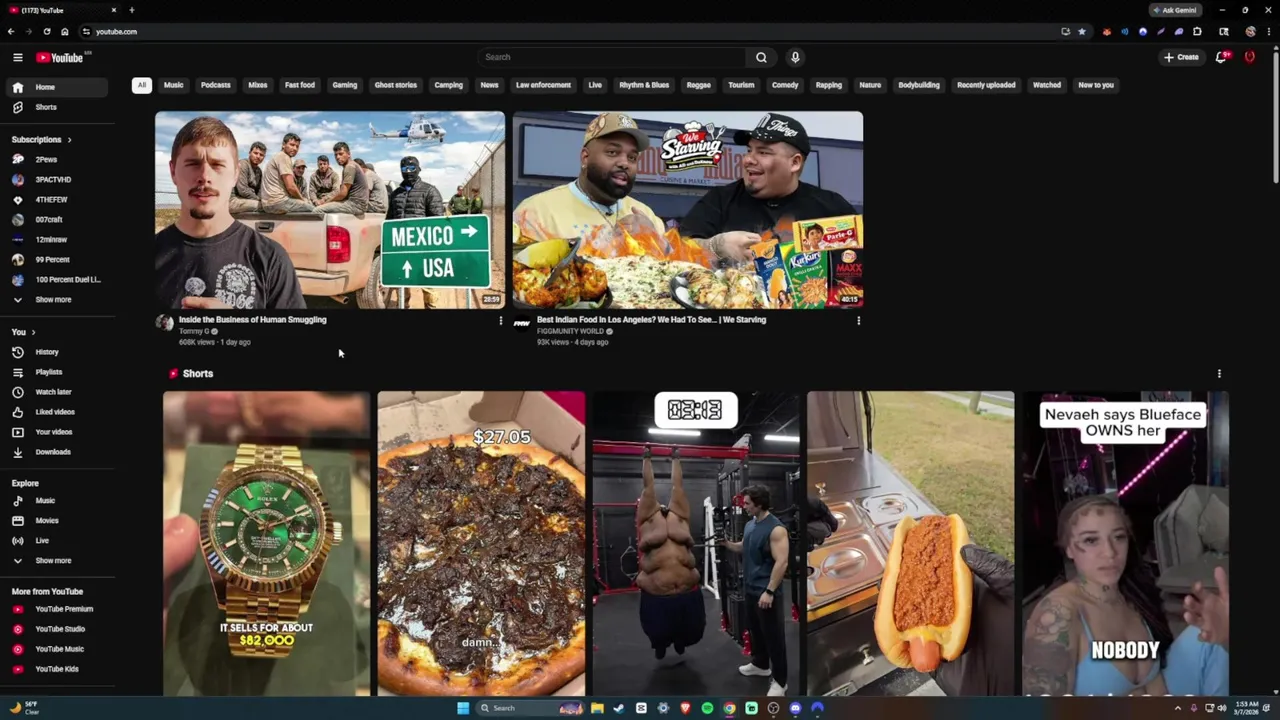Screen dimensions: 1280x720
Task: Select the Law enforcement filter chip
Action: point(544,85)
